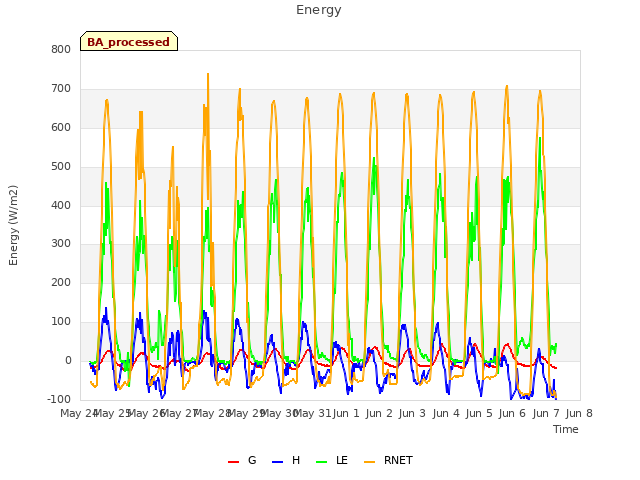Click the 400 y-axis tick value
640x480 pixels.
coord(61,205)
